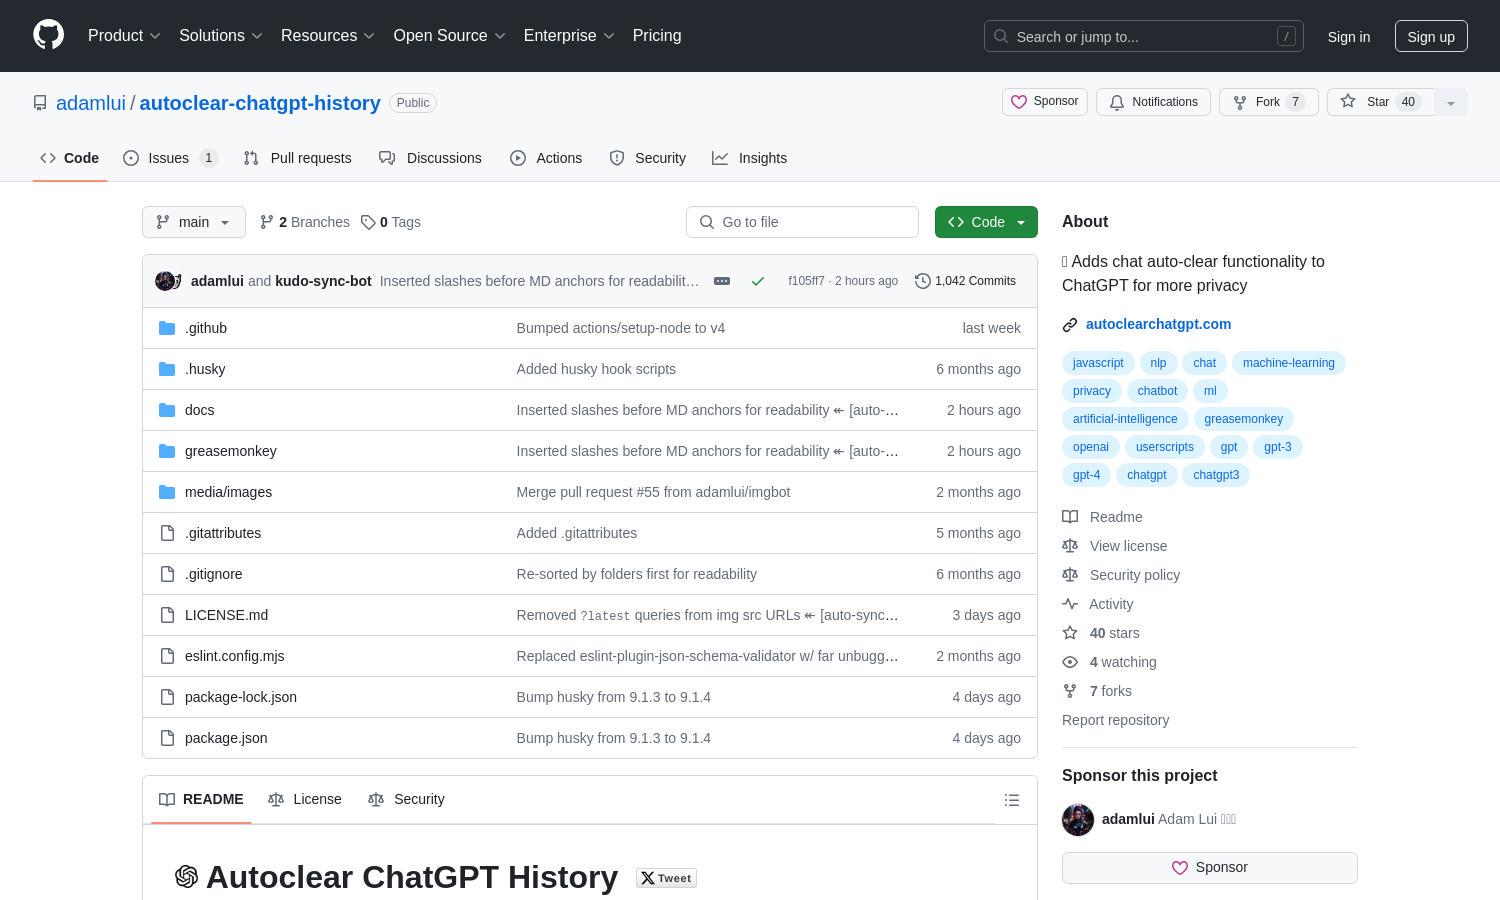Open the 2 Branches link

pos(305,222)
